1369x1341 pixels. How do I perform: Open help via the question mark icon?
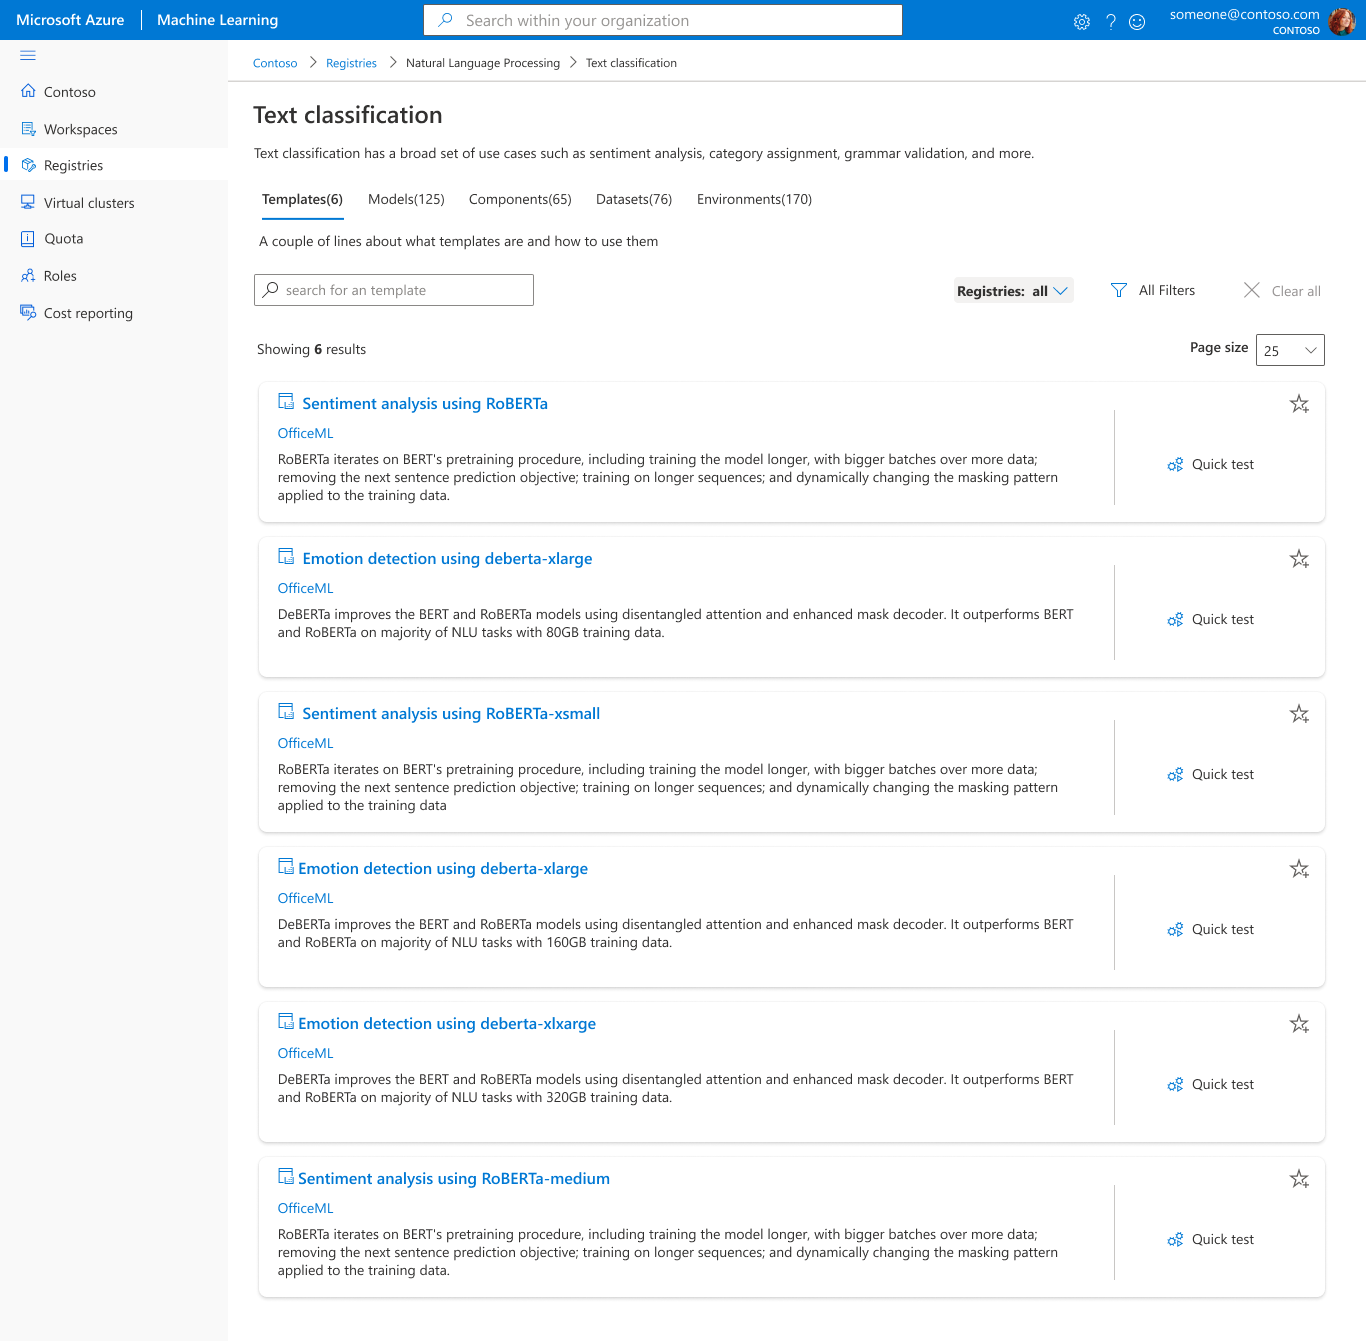pos(1111,22)
